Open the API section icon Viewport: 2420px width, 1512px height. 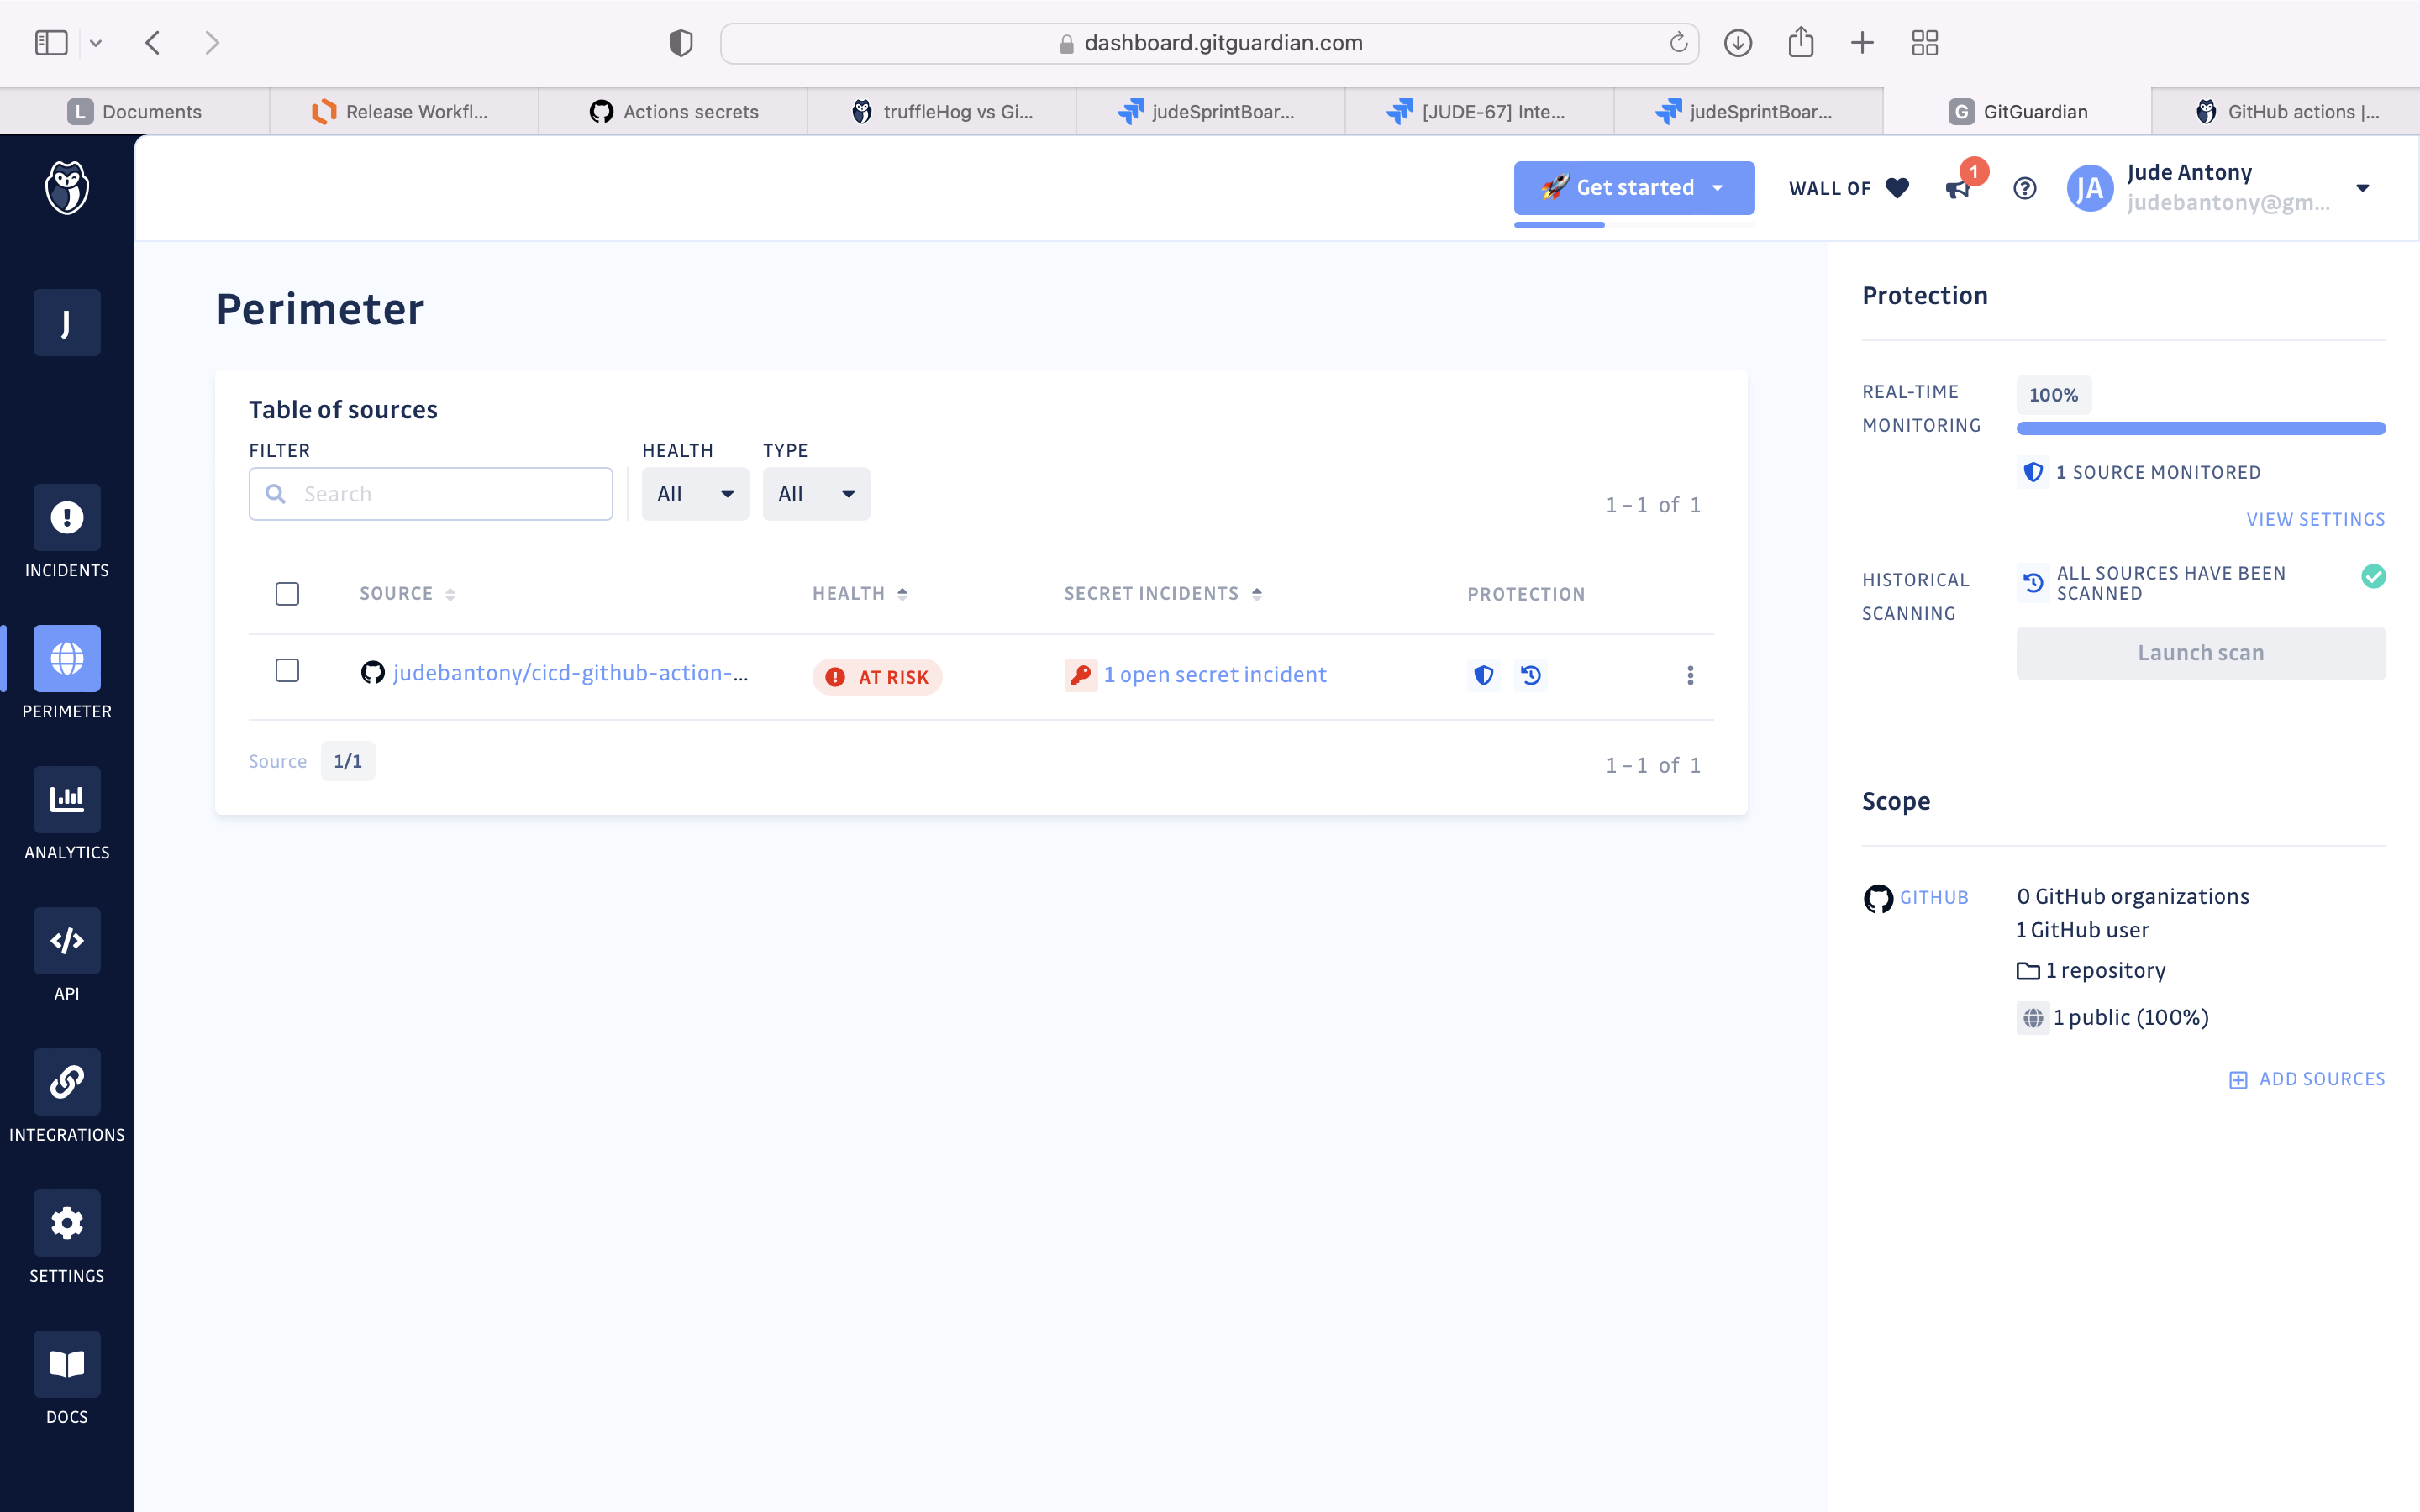point(67,940)
